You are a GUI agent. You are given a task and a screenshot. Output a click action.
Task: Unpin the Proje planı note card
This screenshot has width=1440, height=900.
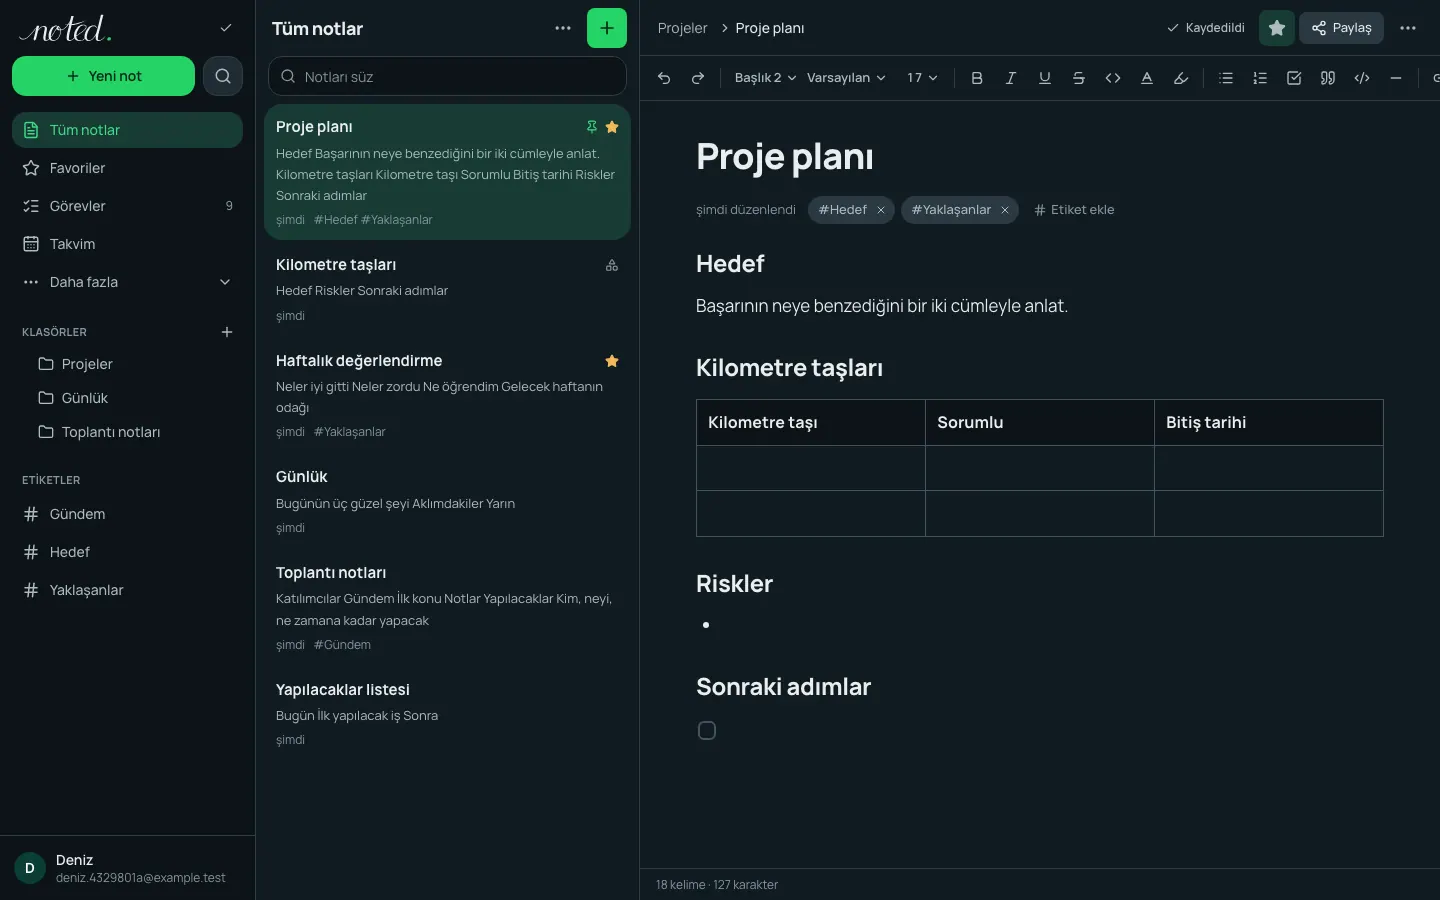click(x=591, y=127)
